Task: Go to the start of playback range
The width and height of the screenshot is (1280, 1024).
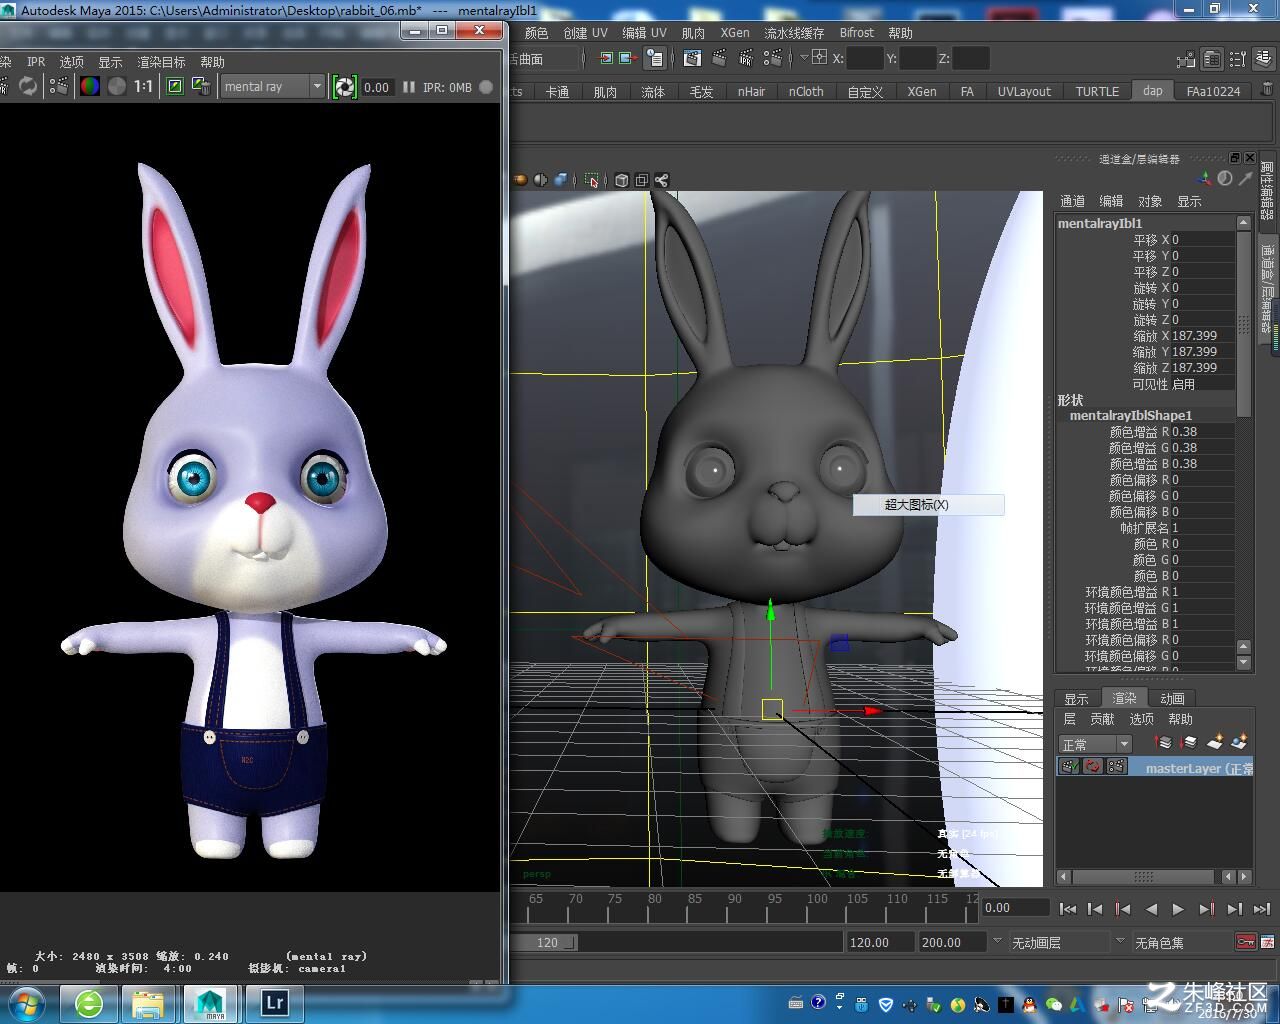Action: [1068, 908]
